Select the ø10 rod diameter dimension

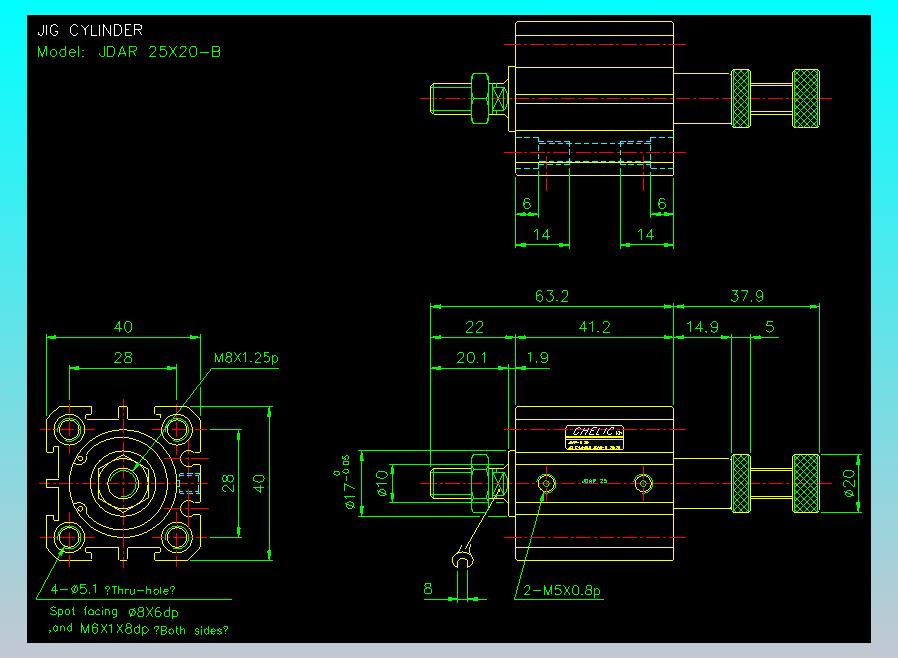[x=382, y=483]
